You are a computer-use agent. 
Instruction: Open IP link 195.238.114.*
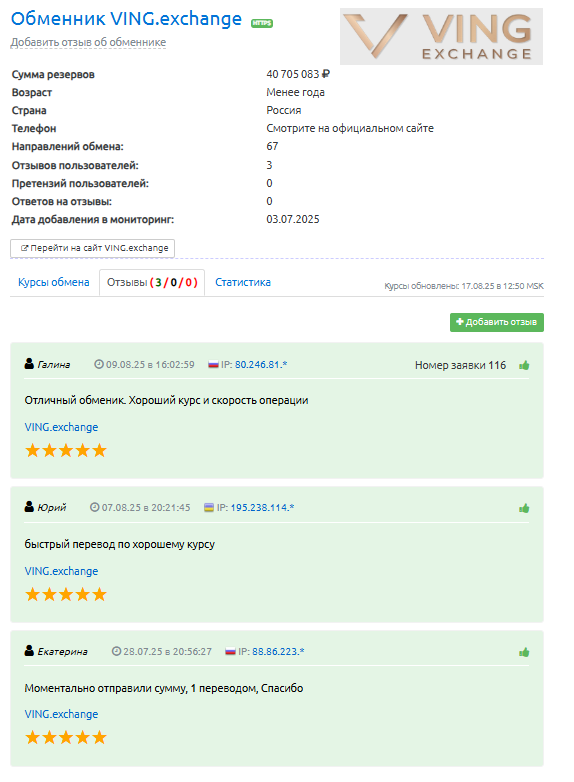tap(262, 508)
